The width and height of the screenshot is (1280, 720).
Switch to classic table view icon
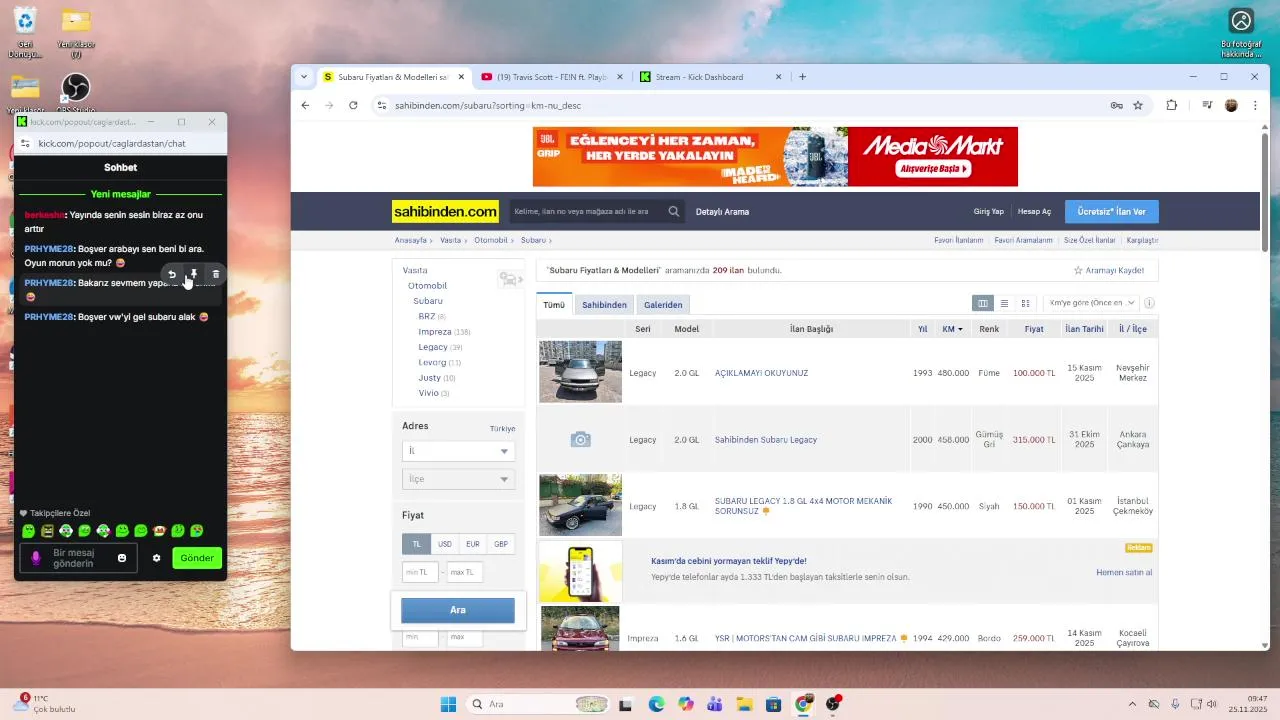(x=983, y=303)
